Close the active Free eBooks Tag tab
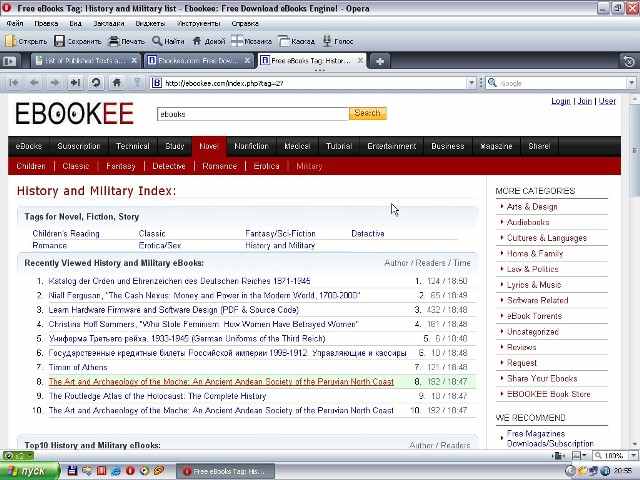This screenshot has height=480, width=640. [360, 60]
